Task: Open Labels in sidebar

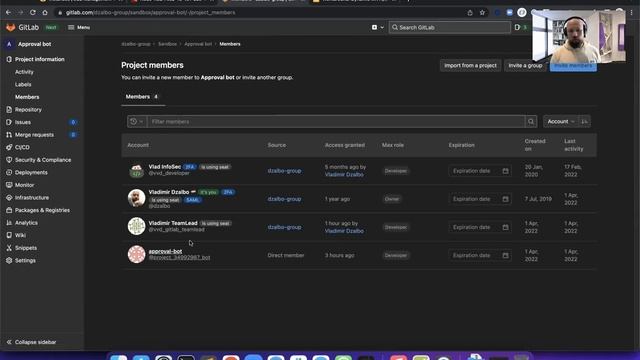Action: 23,84
